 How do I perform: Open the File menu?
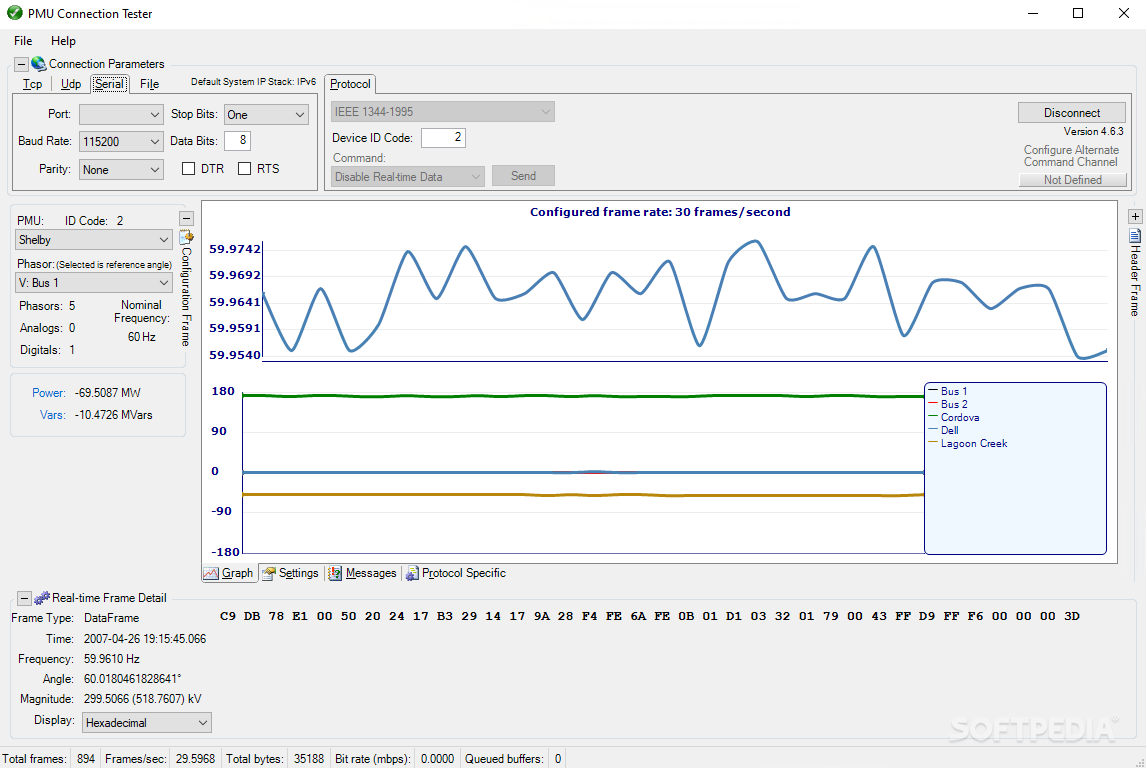23,41
